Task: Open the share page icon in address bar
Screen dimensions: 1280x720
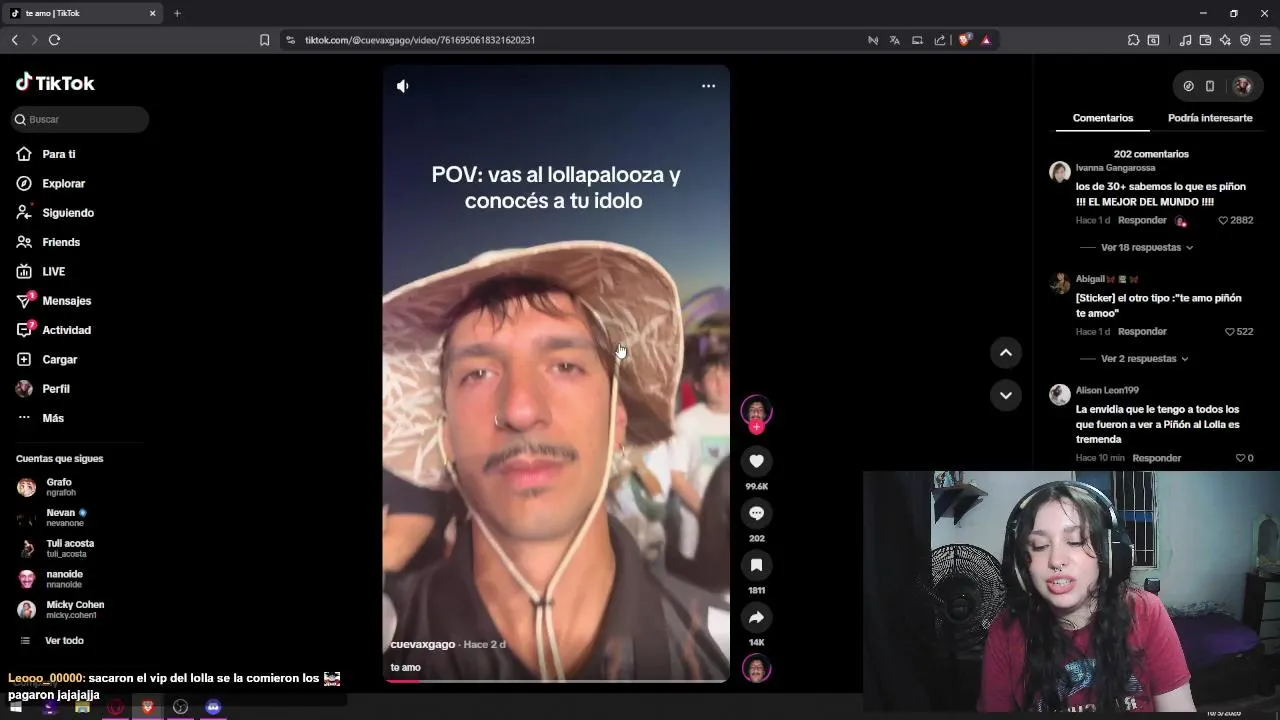Action: pos(940,40)
